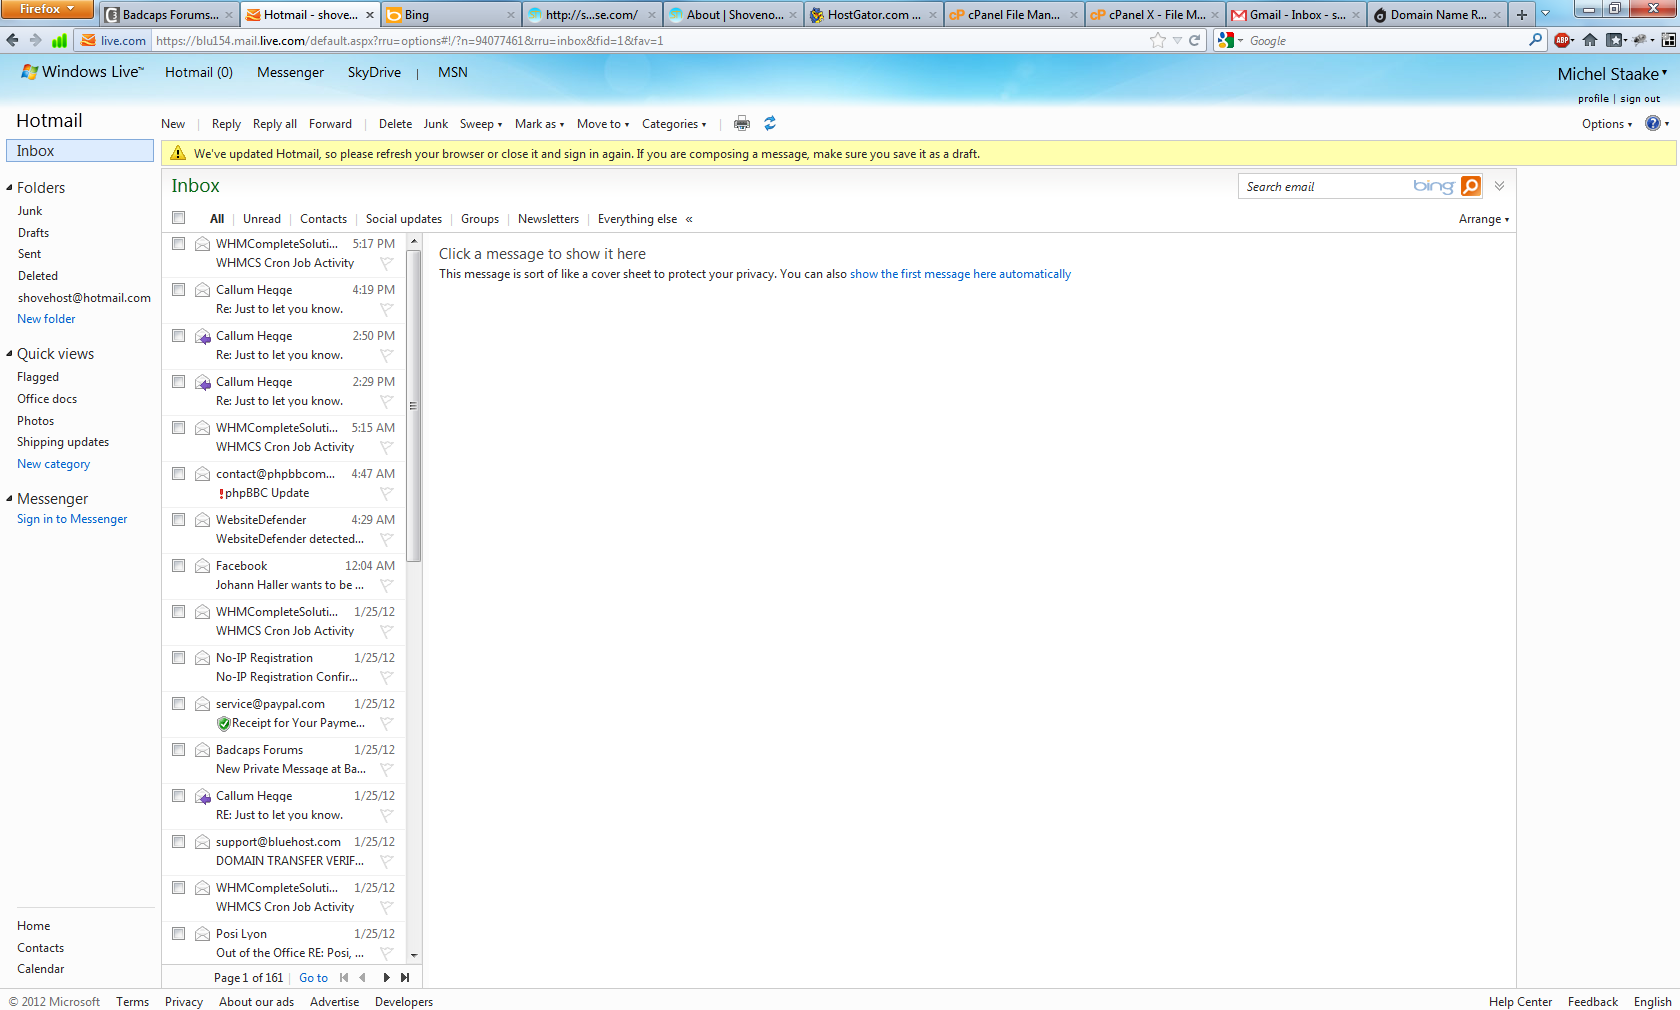Image resolution: width=1680 pixels, height=1010 pixels.
Task: Show Unread messages filter
Action: [x=262, y=219]
